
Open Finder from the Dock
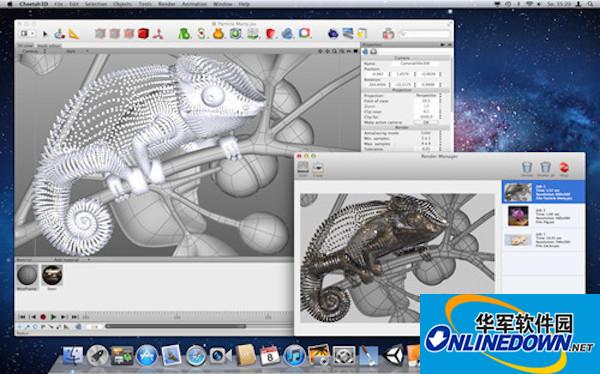[x=73, y=356]
